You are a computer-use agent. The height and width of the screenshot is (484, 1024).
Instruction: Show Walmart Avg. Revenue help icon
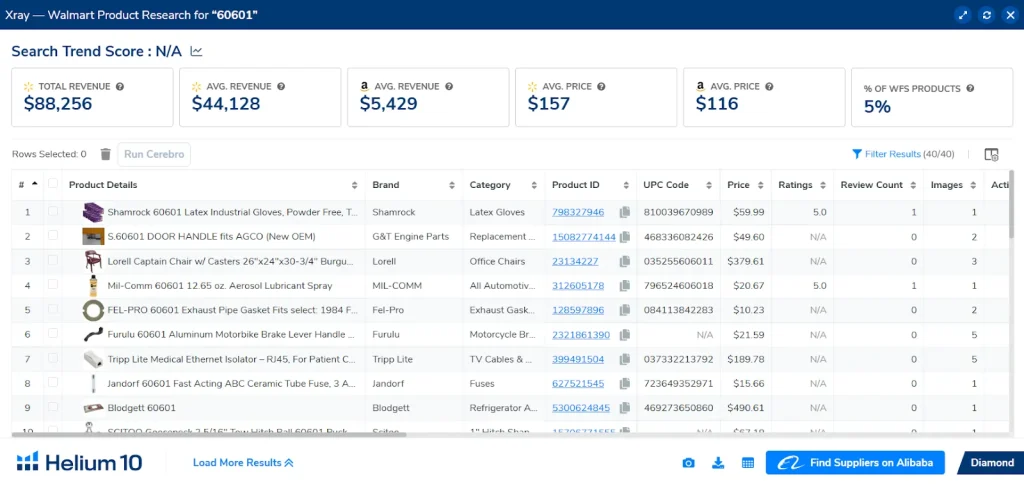(281, 86)
